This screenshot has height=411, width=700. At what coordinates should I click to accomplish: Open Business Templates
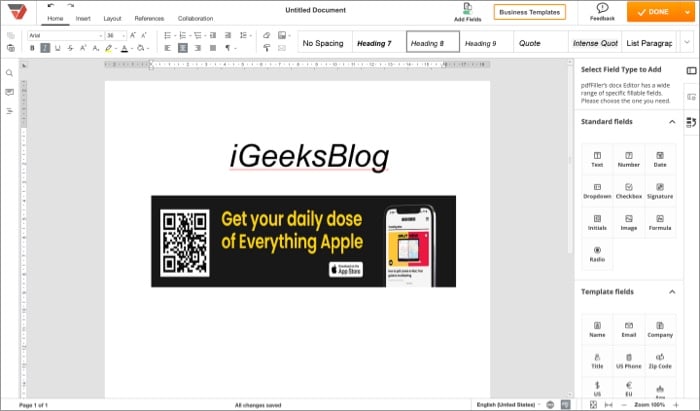[x=529, y=12]
